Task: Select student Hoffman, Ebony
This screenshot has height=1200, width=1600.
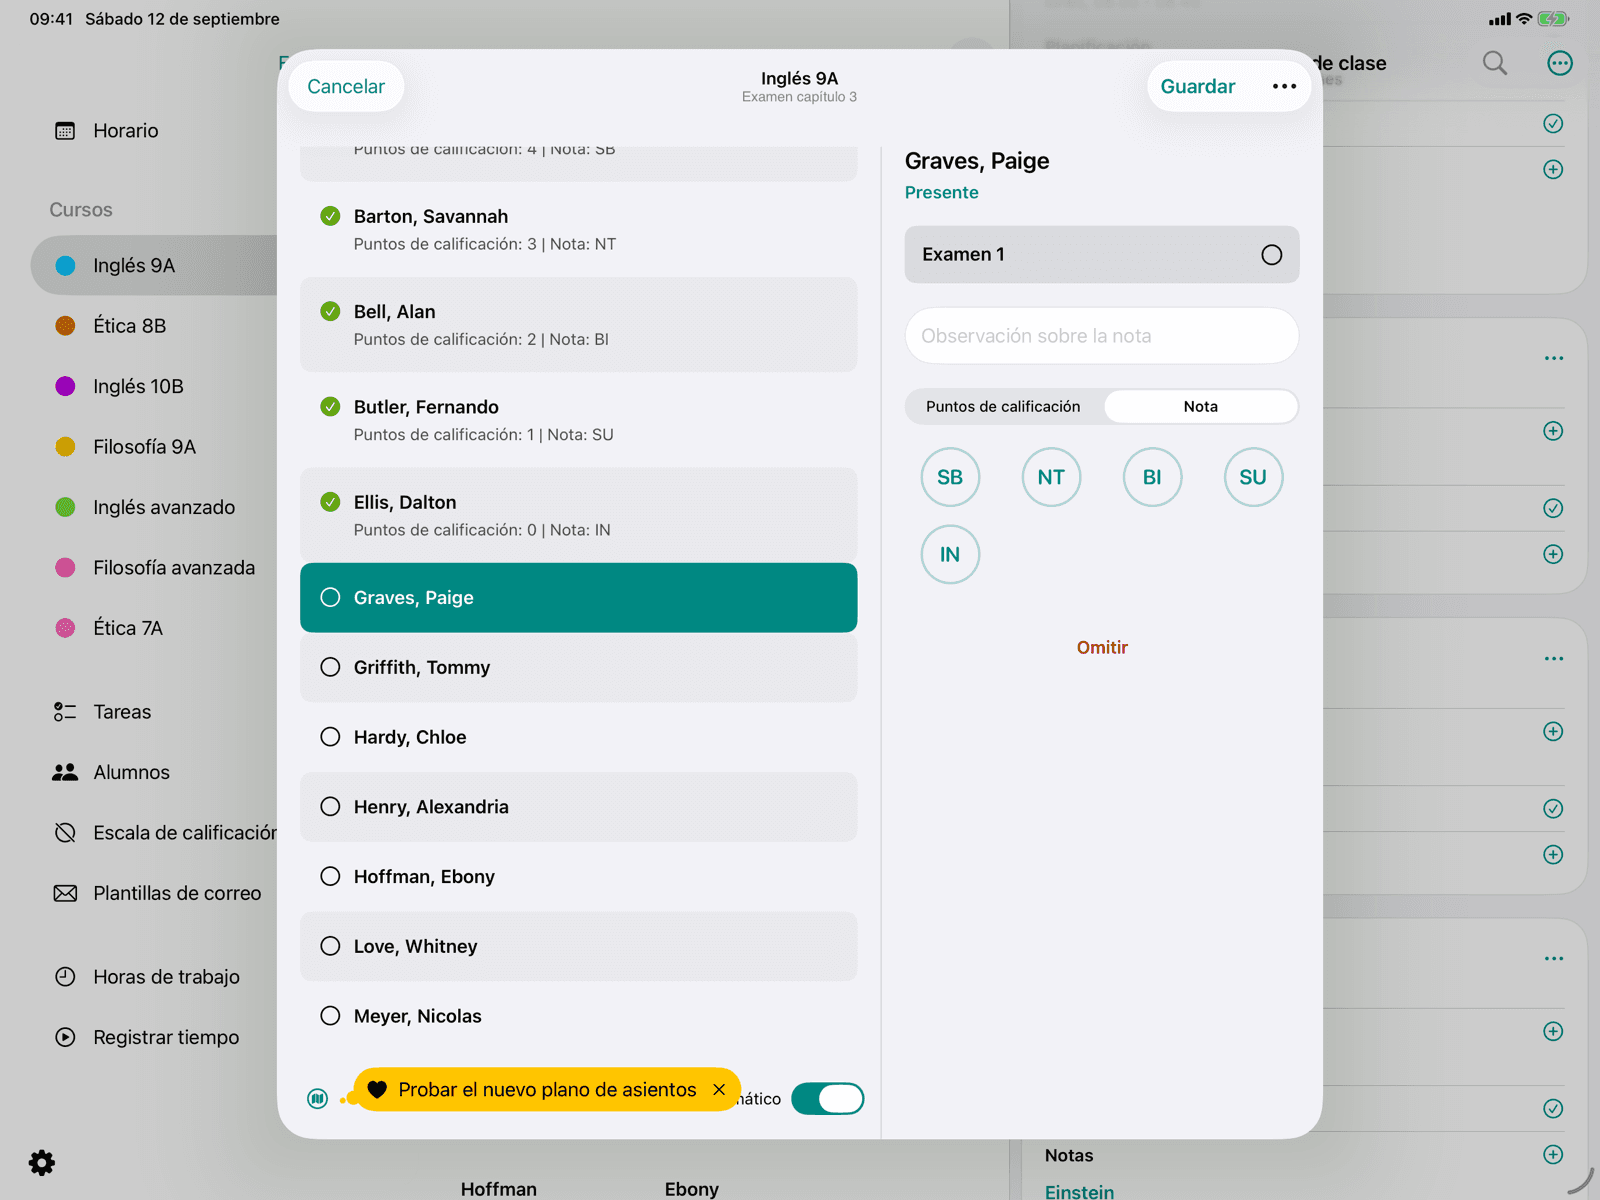Action: point(578,877)
